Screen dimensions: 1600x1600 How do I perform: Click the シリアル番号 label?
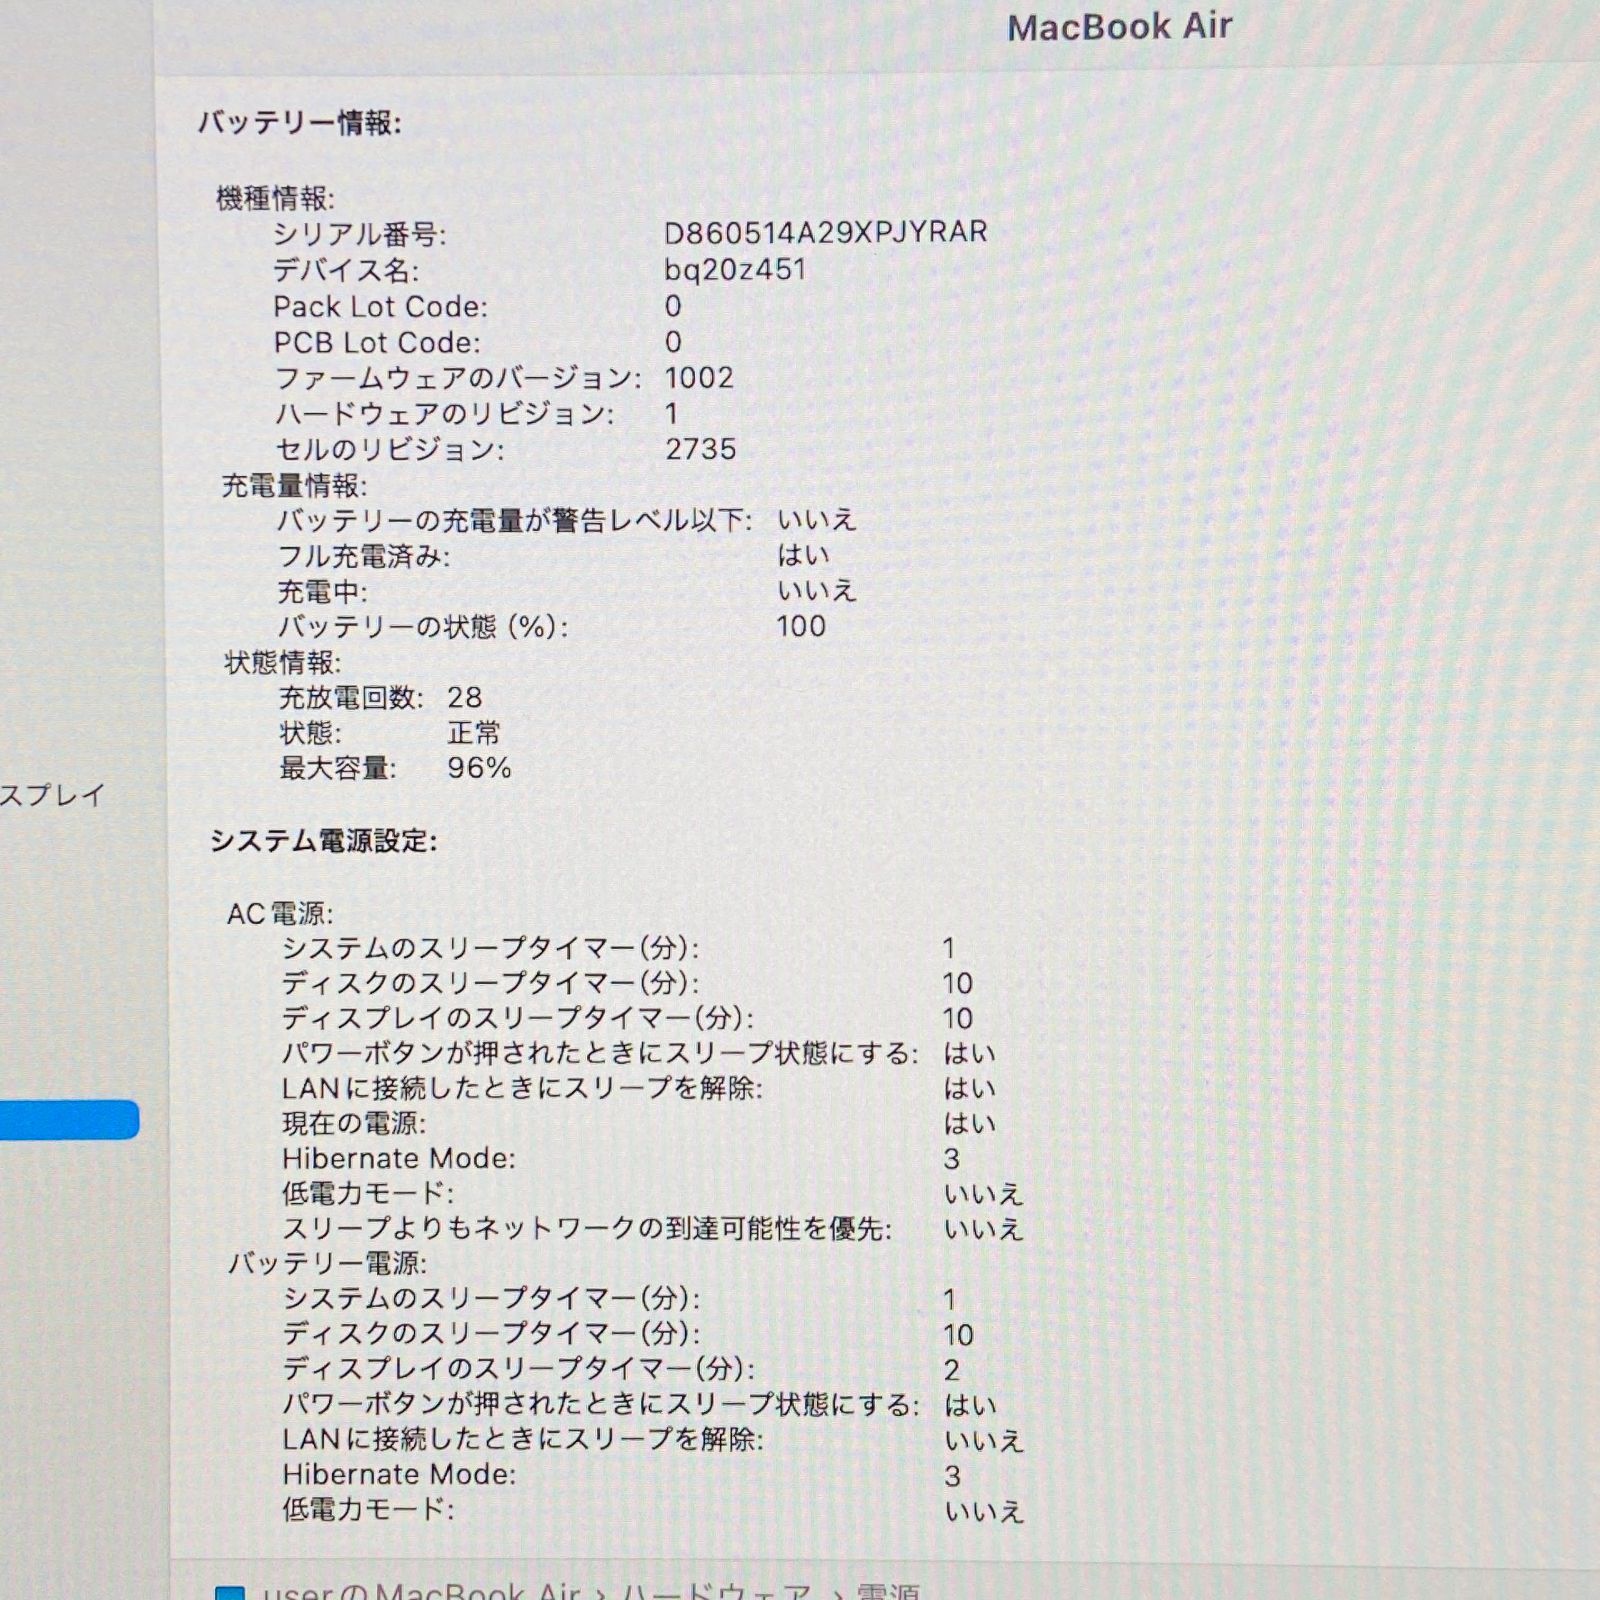click(359, 235)
